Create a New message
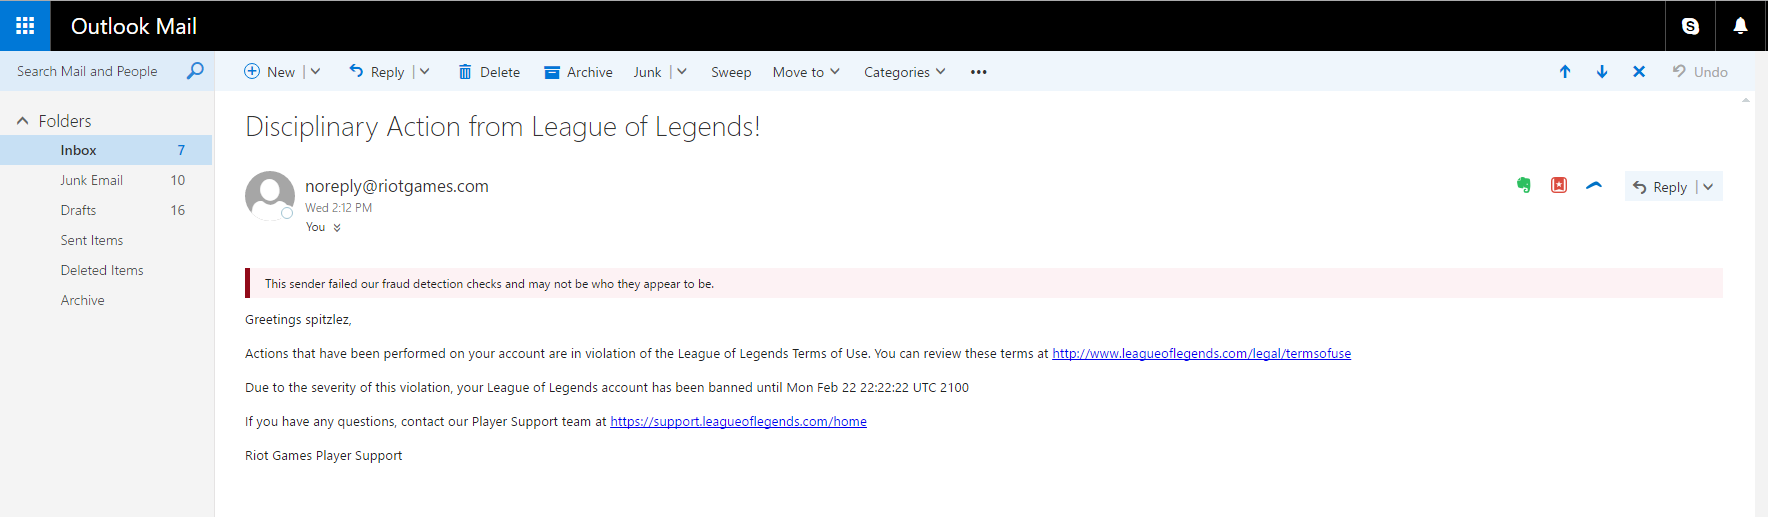The image size is (1768, 517). (270, 72)
